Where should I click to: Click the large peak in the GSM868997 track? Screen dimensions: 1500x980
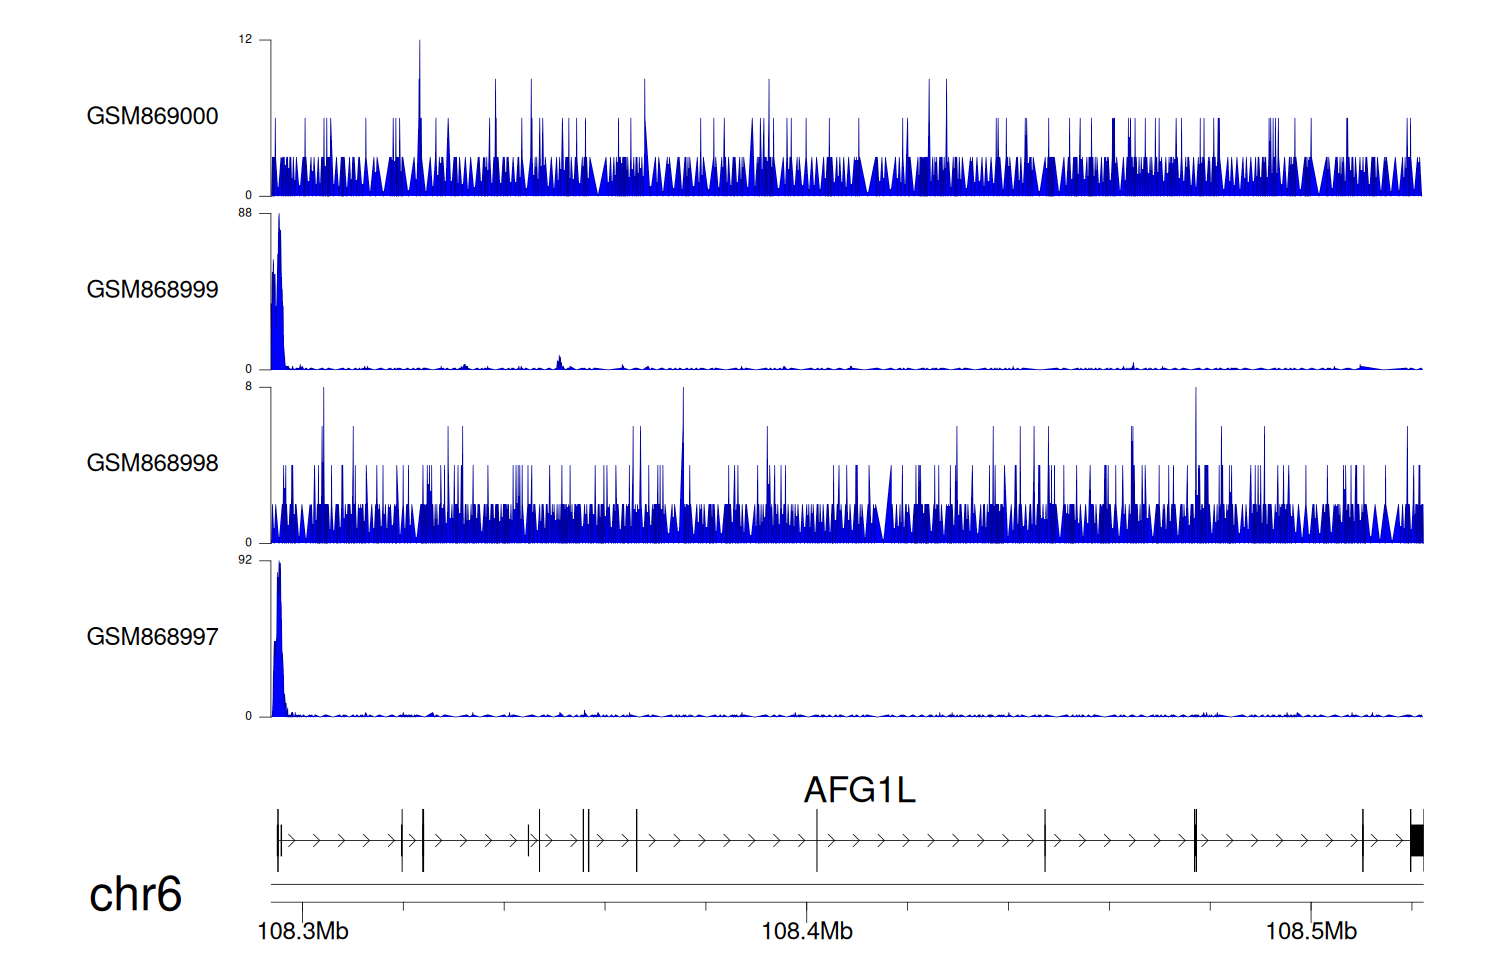pos(279,640)
